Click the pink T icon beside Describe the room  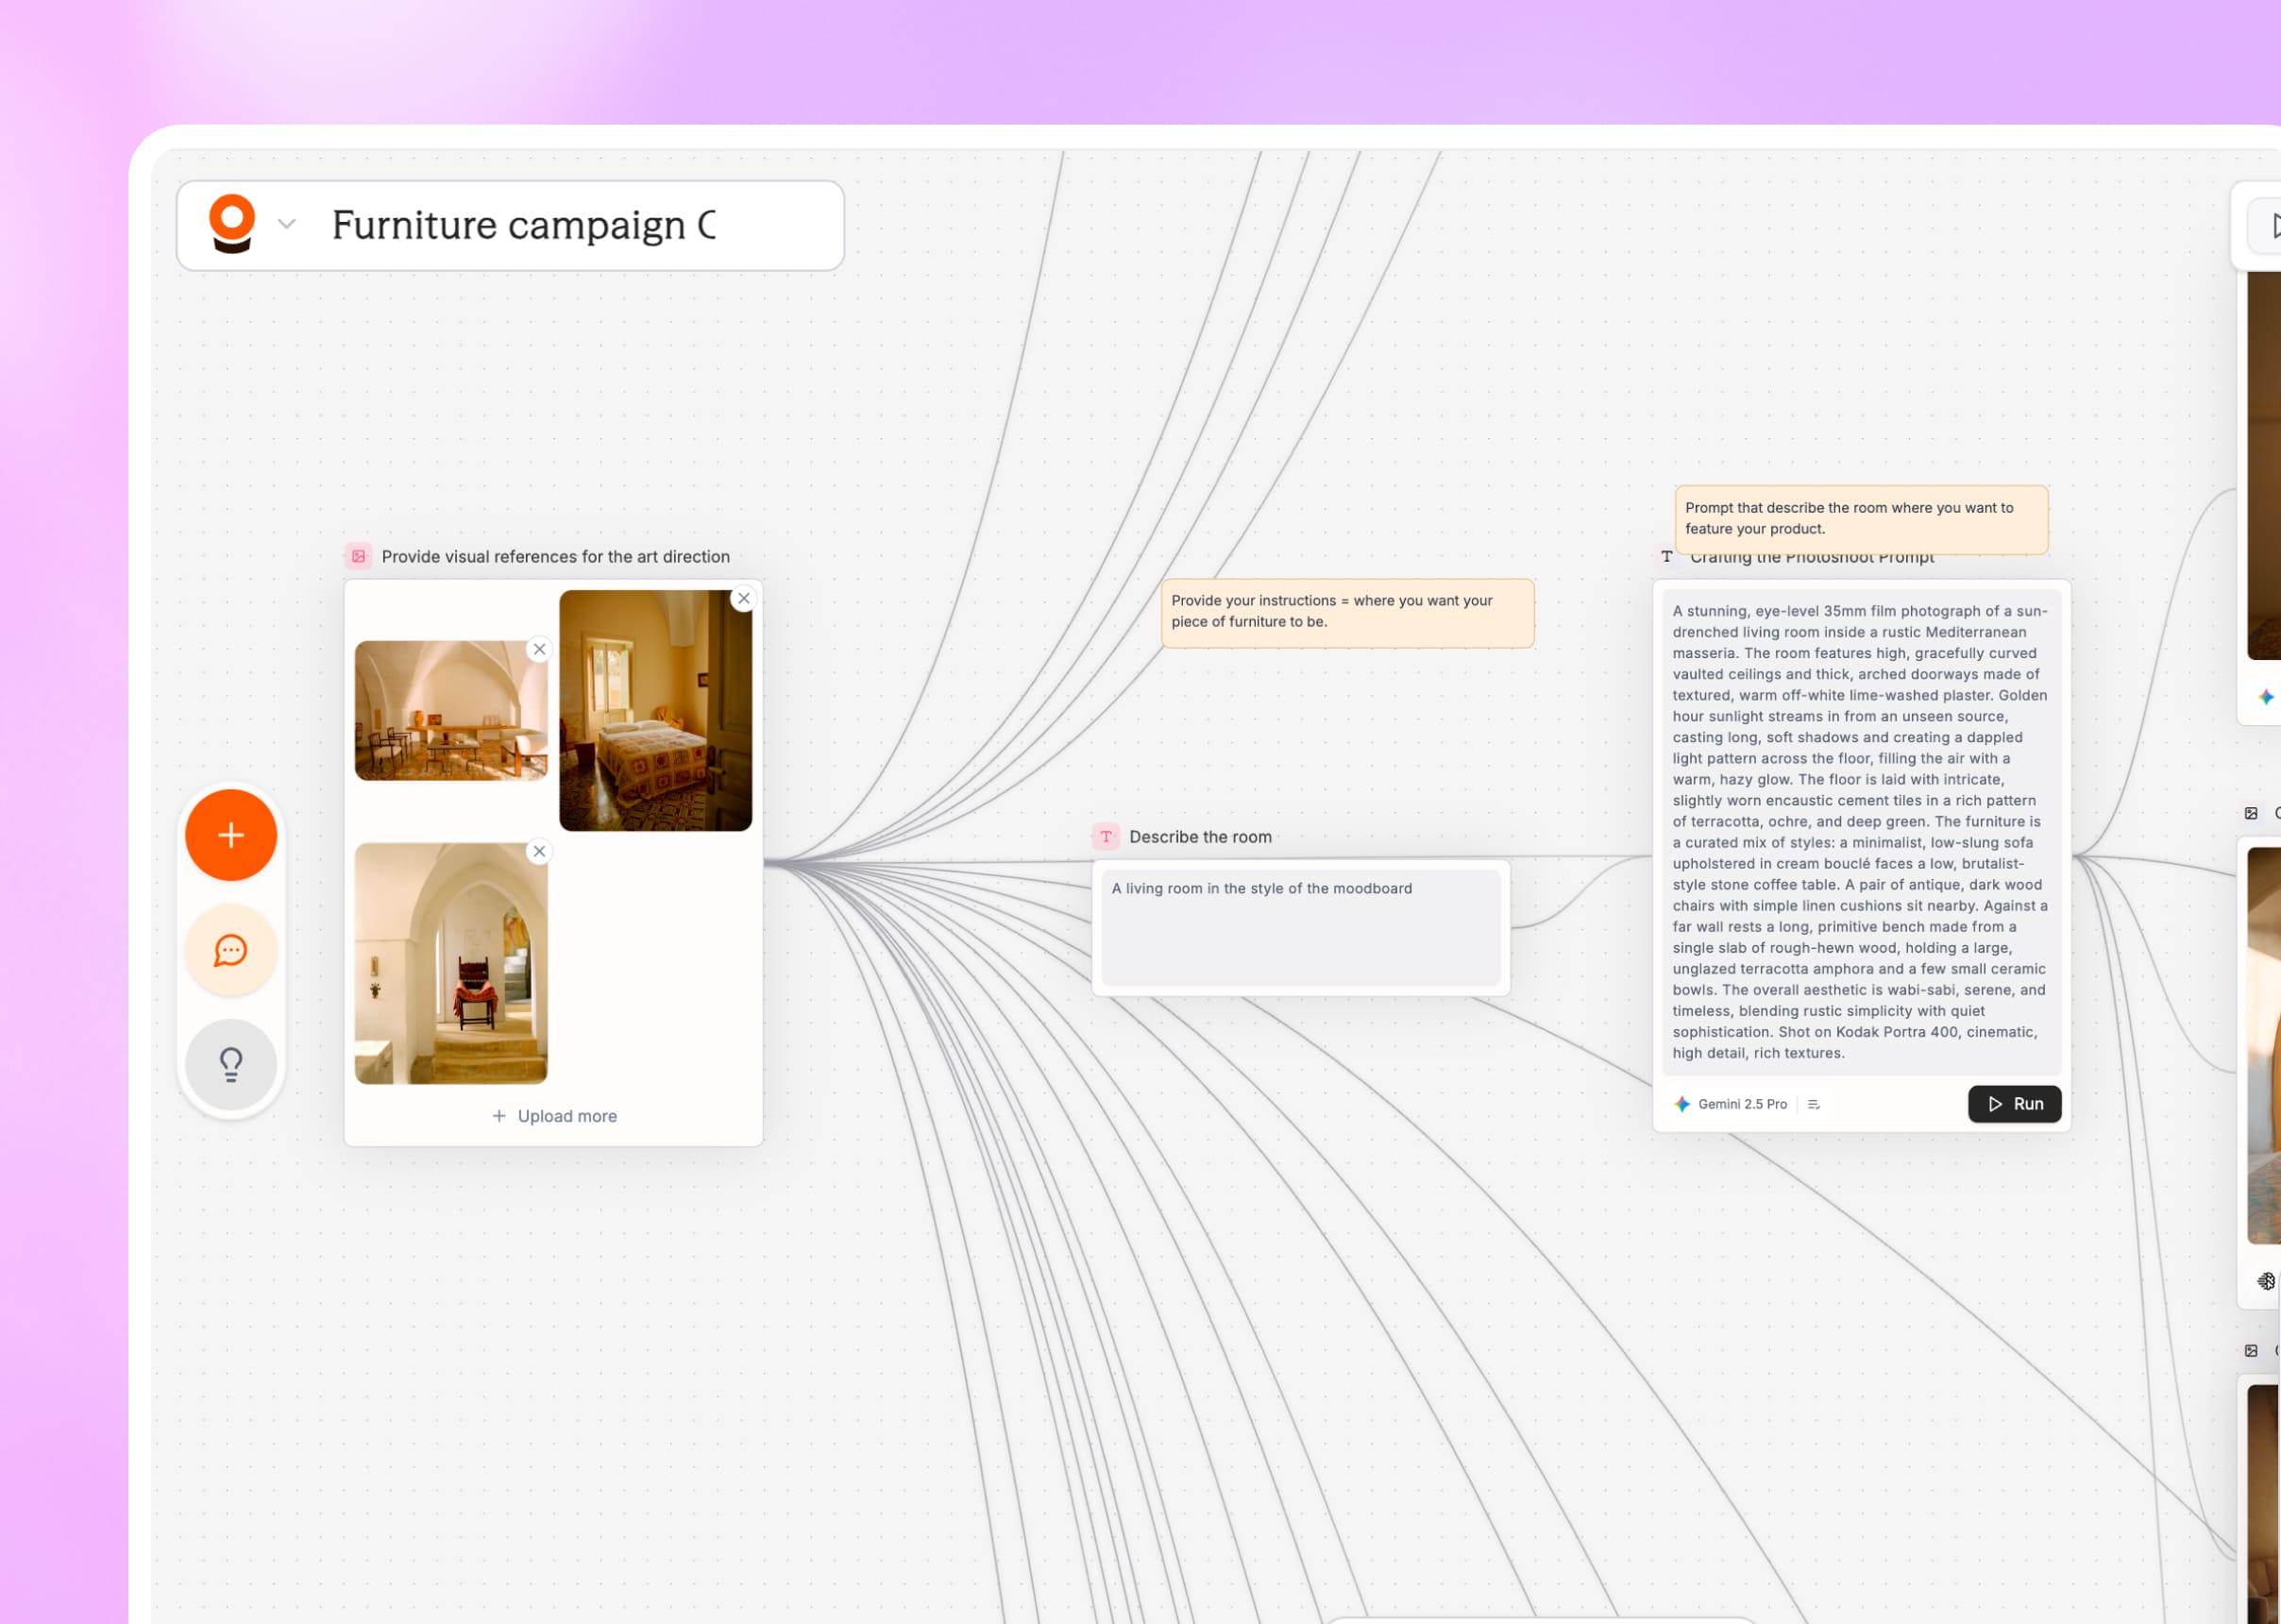pyautogui.click(x=1106, y=837)
